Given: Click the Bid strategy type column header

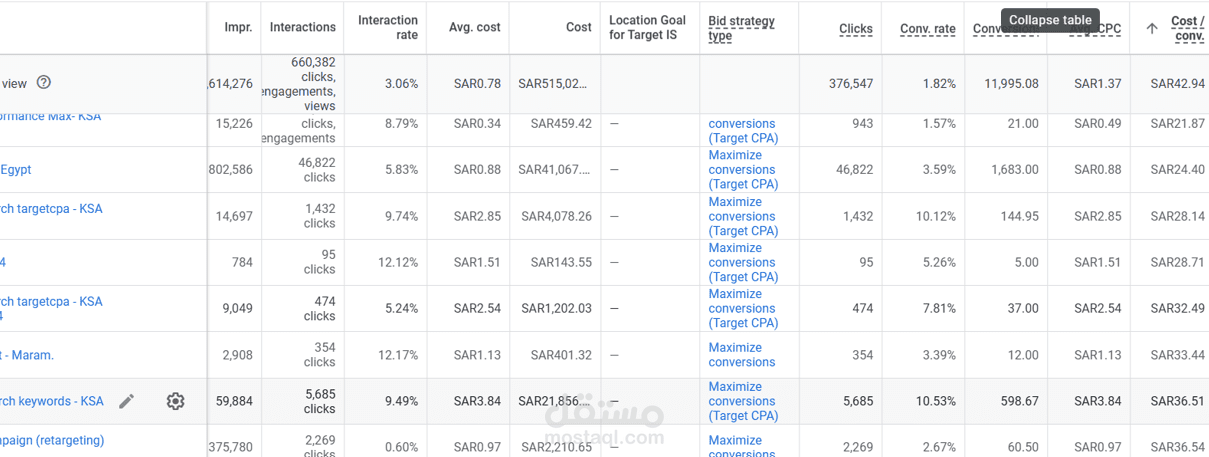Looking at the screenshot, I should [741, 28].
